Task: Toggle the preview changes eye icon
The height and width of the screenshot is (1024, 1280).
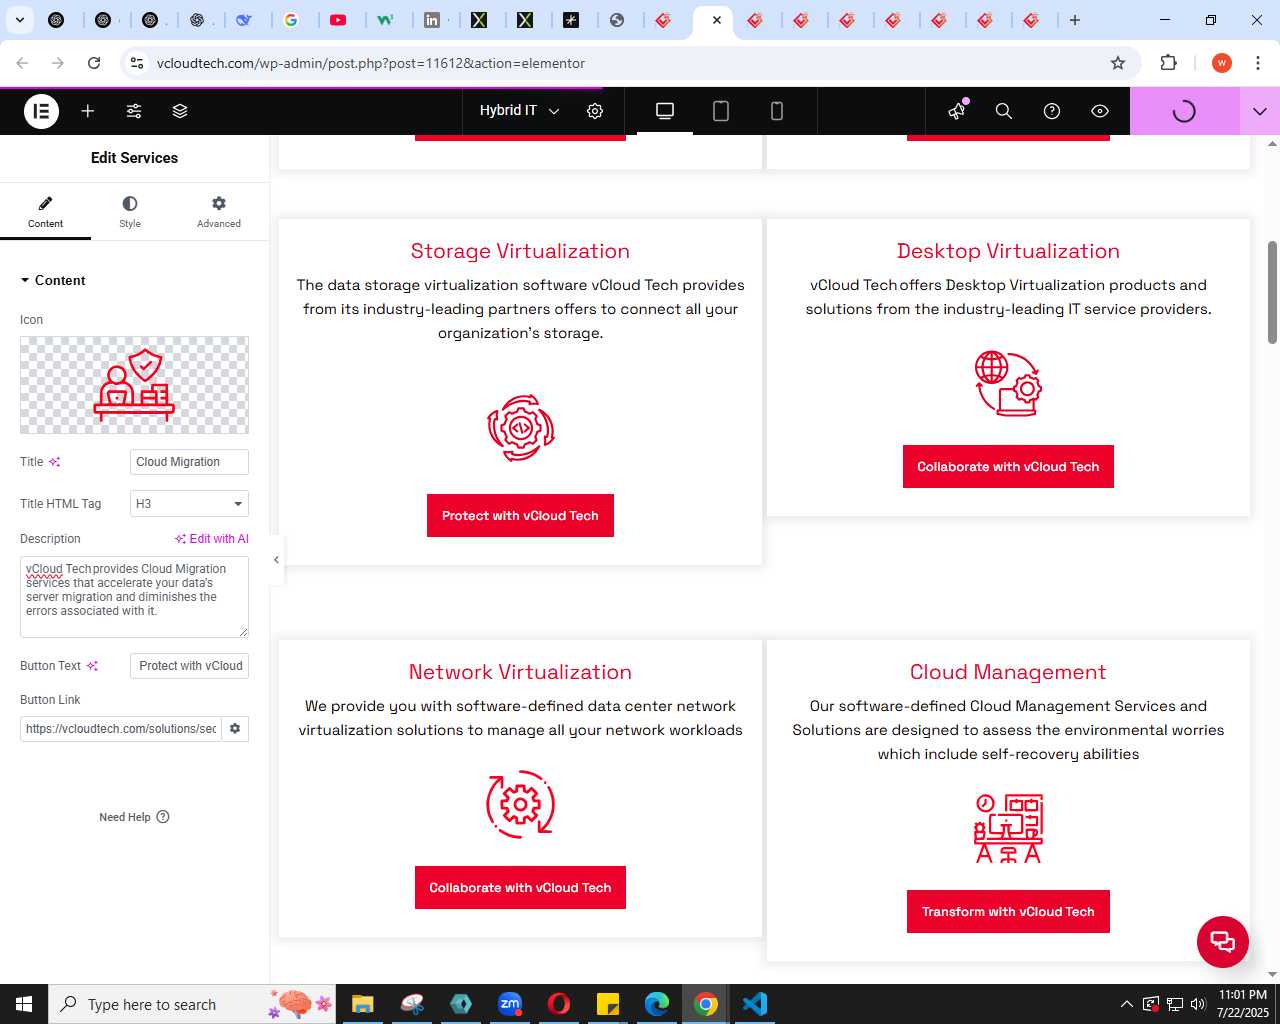Action: click(x=1100, y=111)
